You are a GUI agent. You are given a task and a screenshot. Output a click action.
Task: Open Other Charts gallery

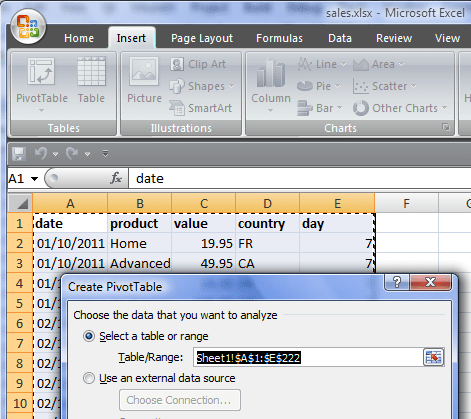coord(400,108)
